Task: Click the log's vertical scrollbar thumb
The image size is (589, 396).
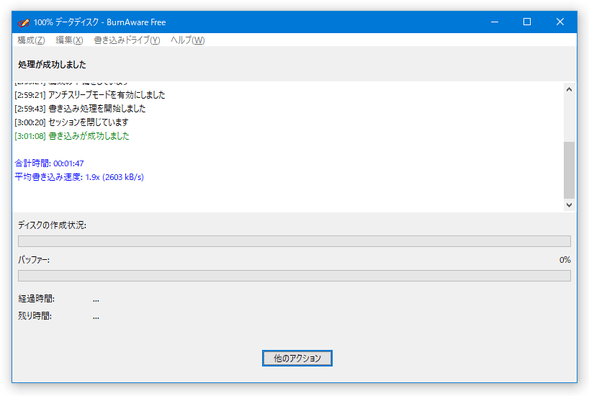Action: (x=569, y=170)
